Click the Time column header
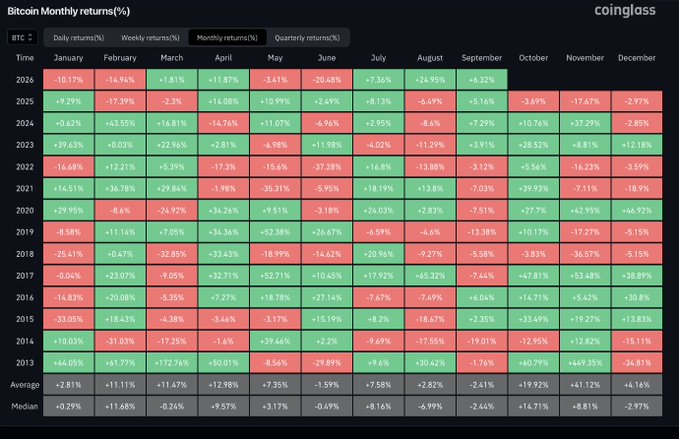Image resolution: width=679 pixels, height=439 pixels. click(x=25, y=58)
